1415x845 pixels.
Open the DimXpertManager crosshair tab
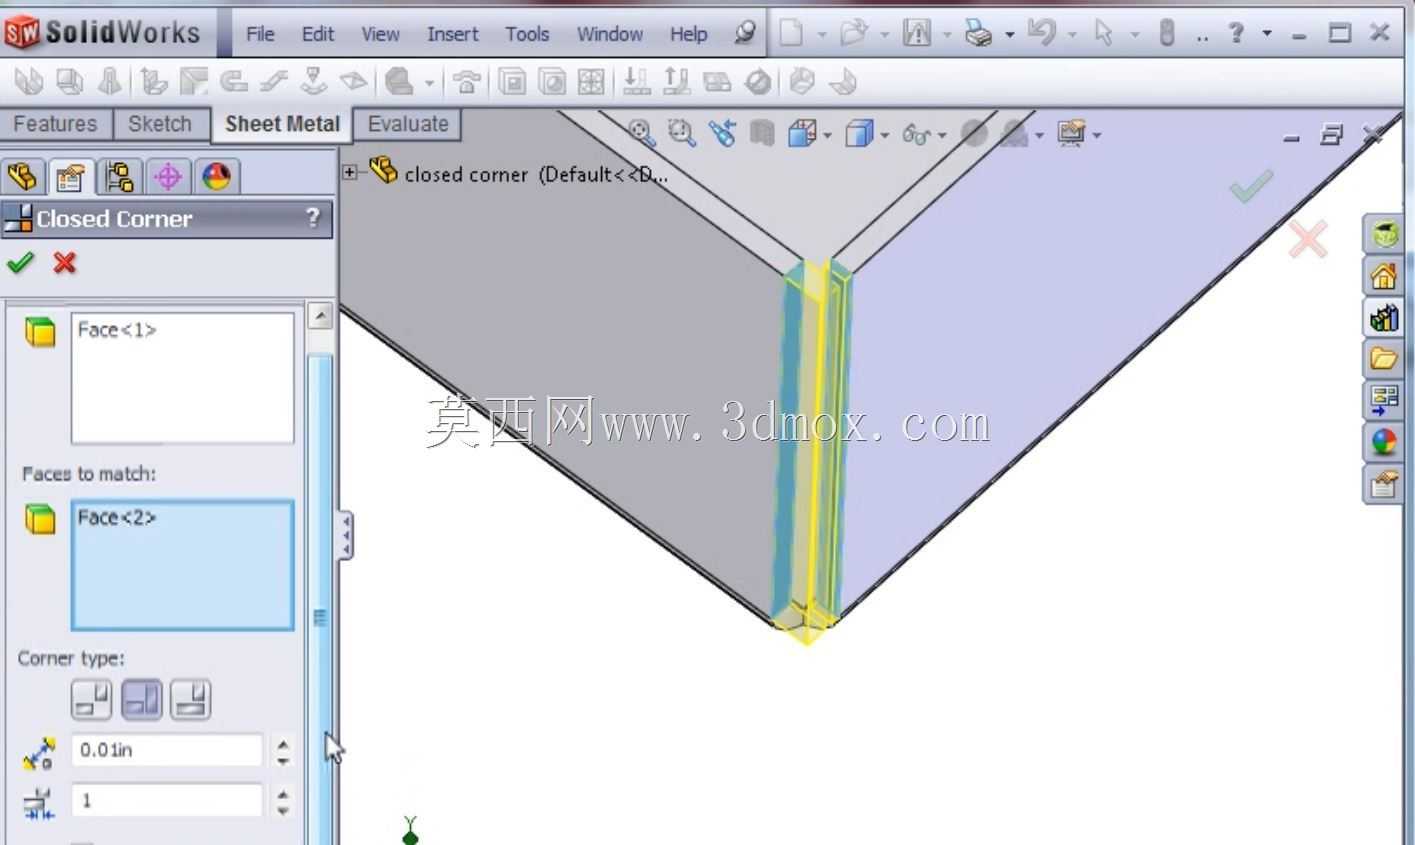pos(168,177)
